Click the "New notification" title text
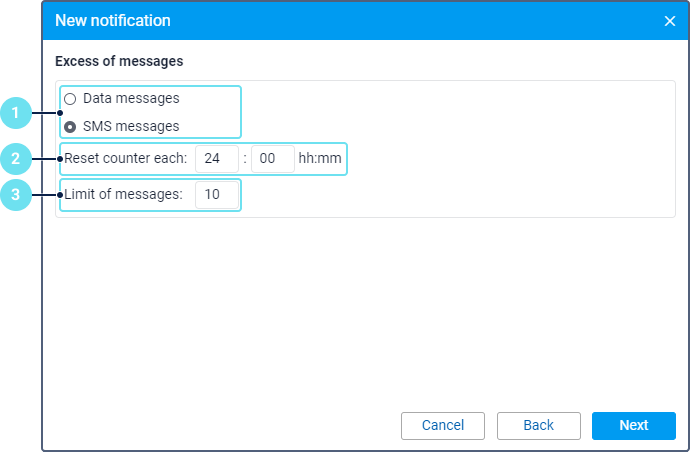 (113, 21)
